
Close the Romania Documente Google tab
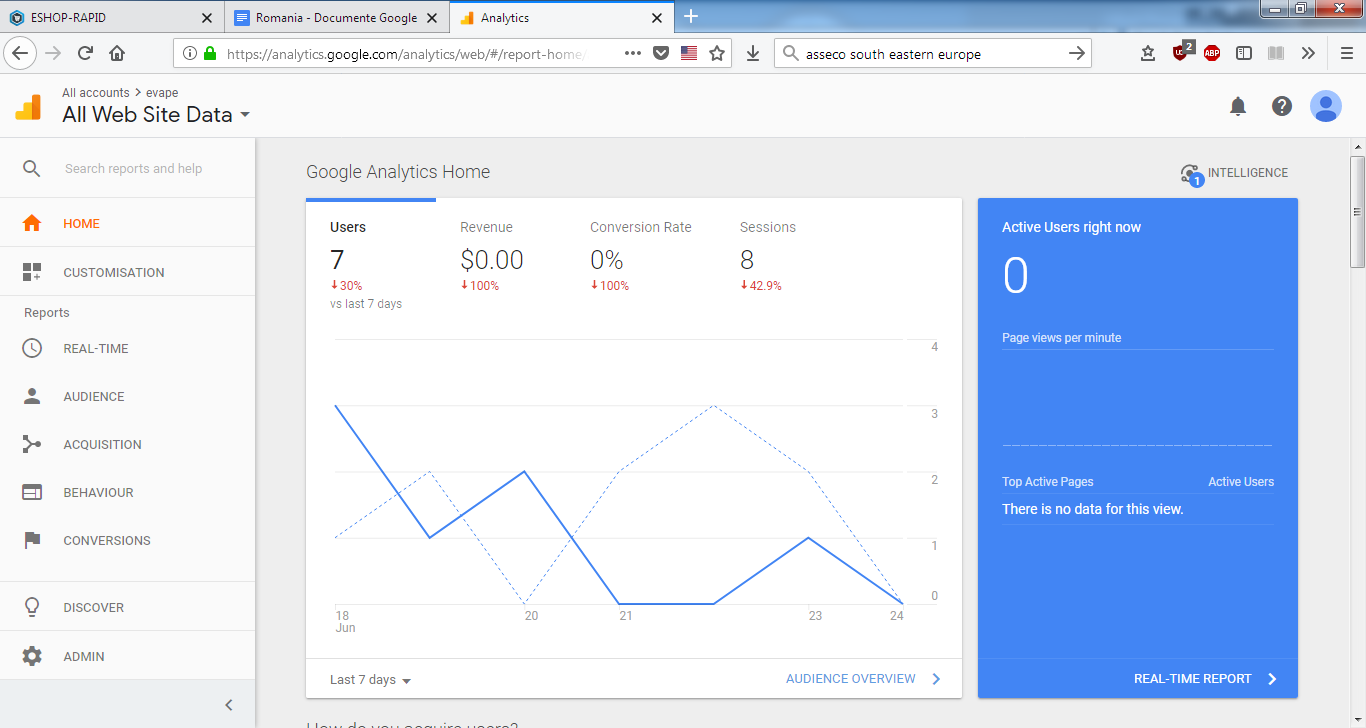tap(431, 18)
